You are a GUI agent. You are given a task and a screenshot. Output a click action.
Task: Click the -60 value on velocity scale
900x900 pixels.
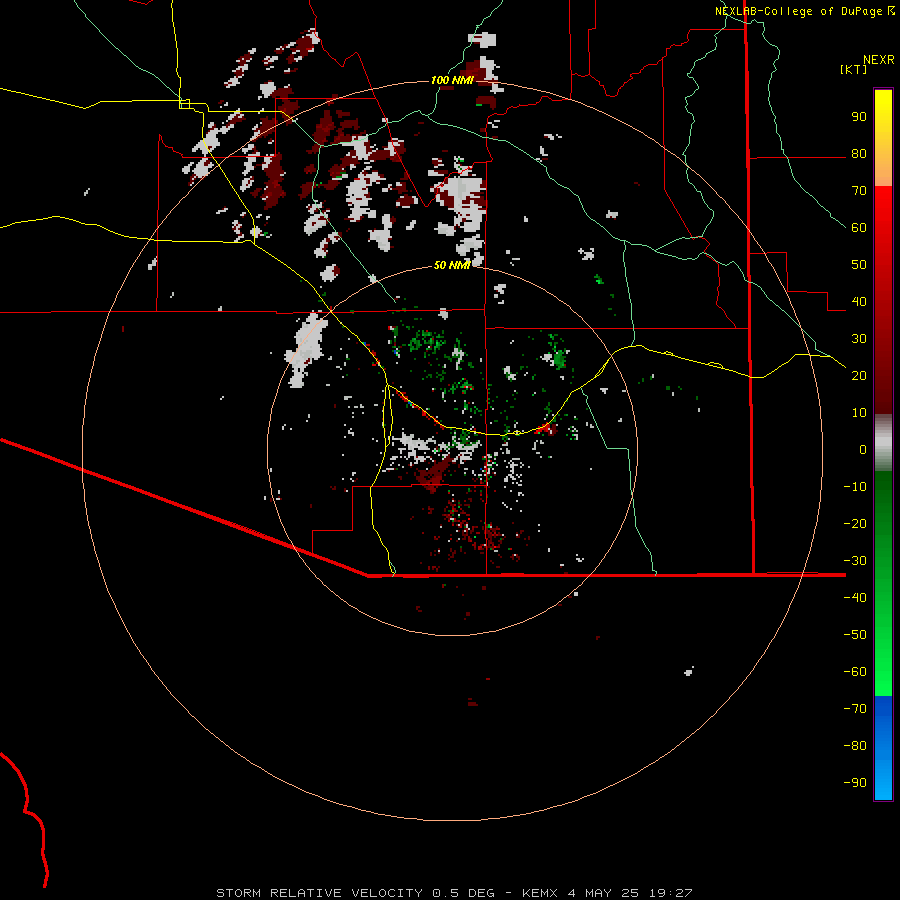coord(855,672)
